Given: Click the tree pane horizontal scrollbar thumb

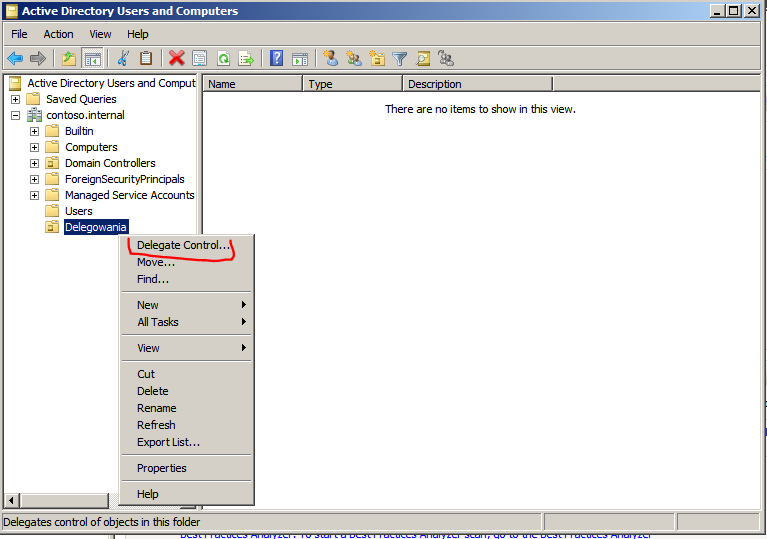Looking at the screenshot, I should (64, 500).
